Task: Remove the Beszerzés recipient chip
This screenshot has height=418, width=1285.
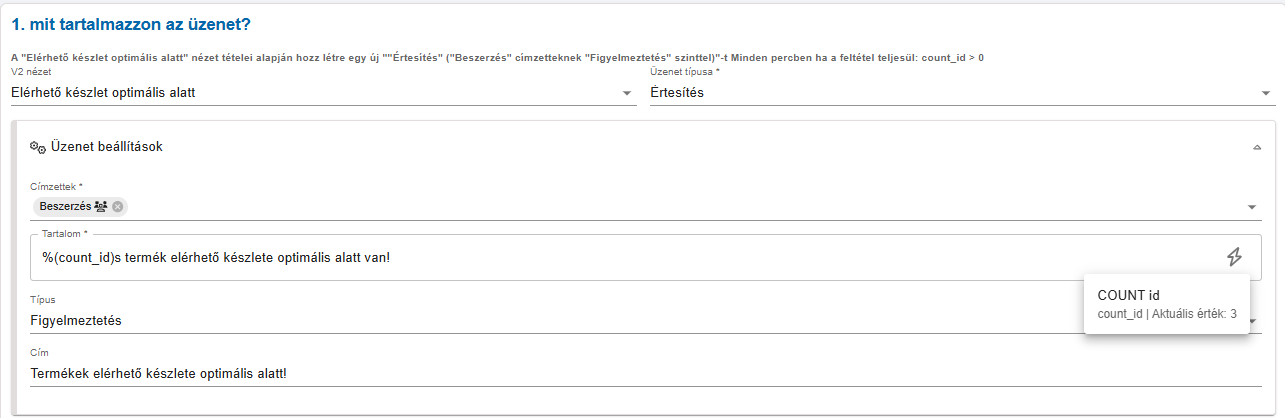Action: (x=117, y=207)
